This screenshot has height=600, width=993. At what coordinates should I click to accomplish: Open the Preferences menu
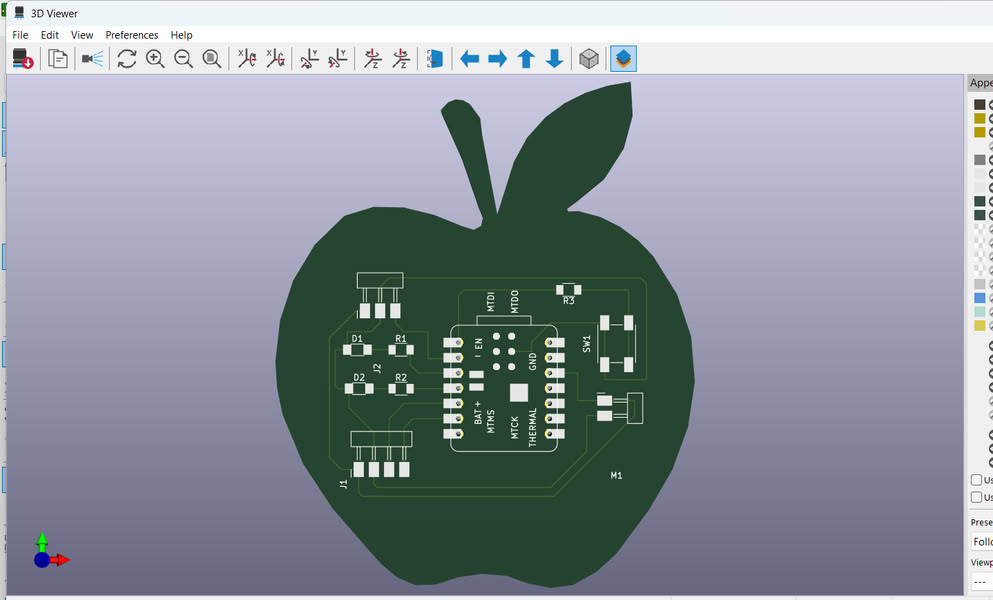click(132, 35)
